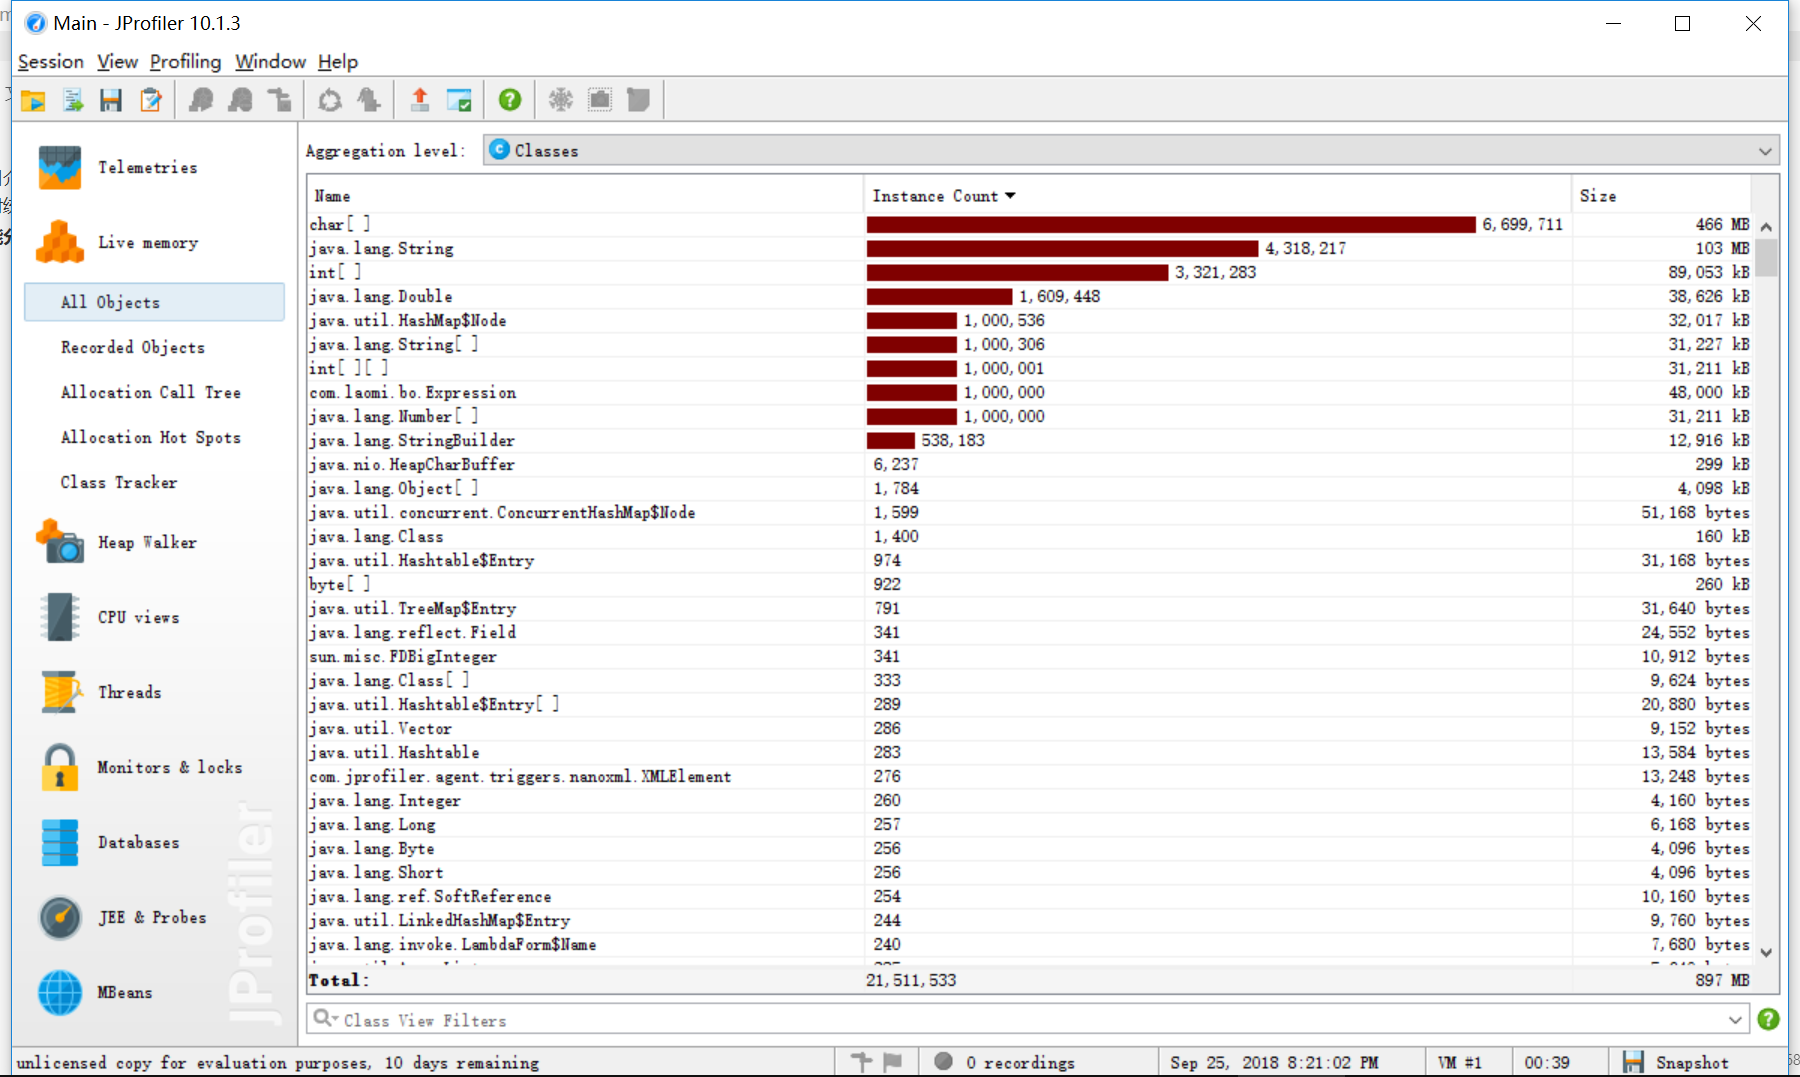This screenshot has height=1077, width=1800.
Task: Expand the Class View Filters history arrow
Action: [1735, 1020]
